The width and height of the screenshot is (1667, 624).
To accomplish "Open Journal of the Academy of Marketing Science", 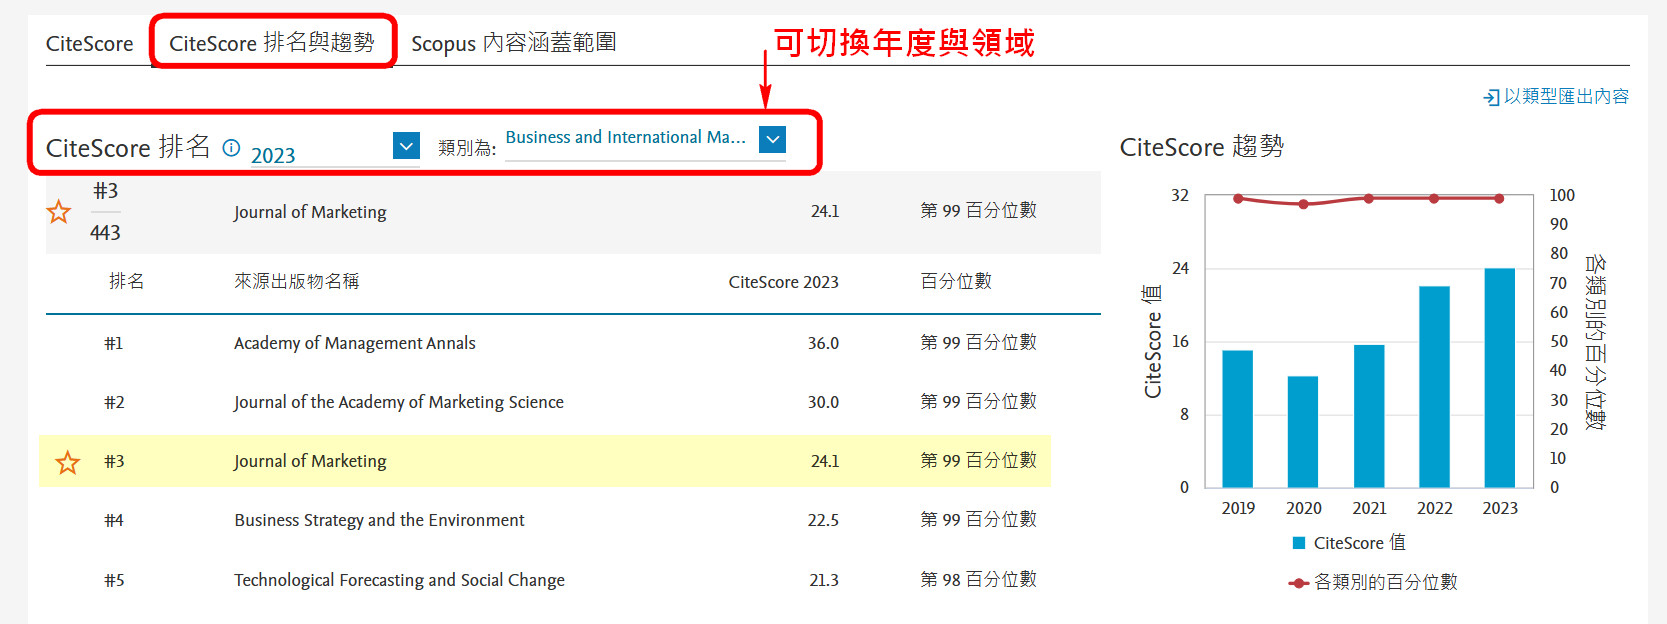I will 399,402.
